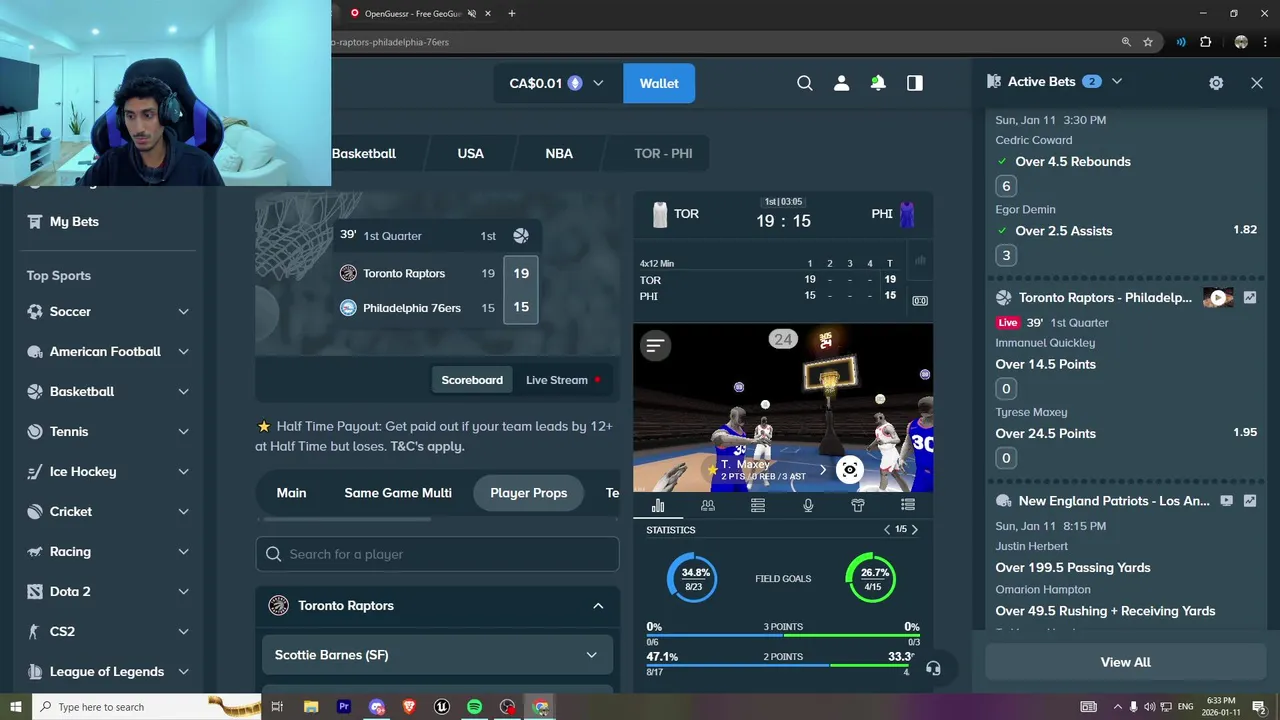Go to USA breadcrumb
Image resolution: width=1280 pixels, height=720 pixels.
coord(470,153)
